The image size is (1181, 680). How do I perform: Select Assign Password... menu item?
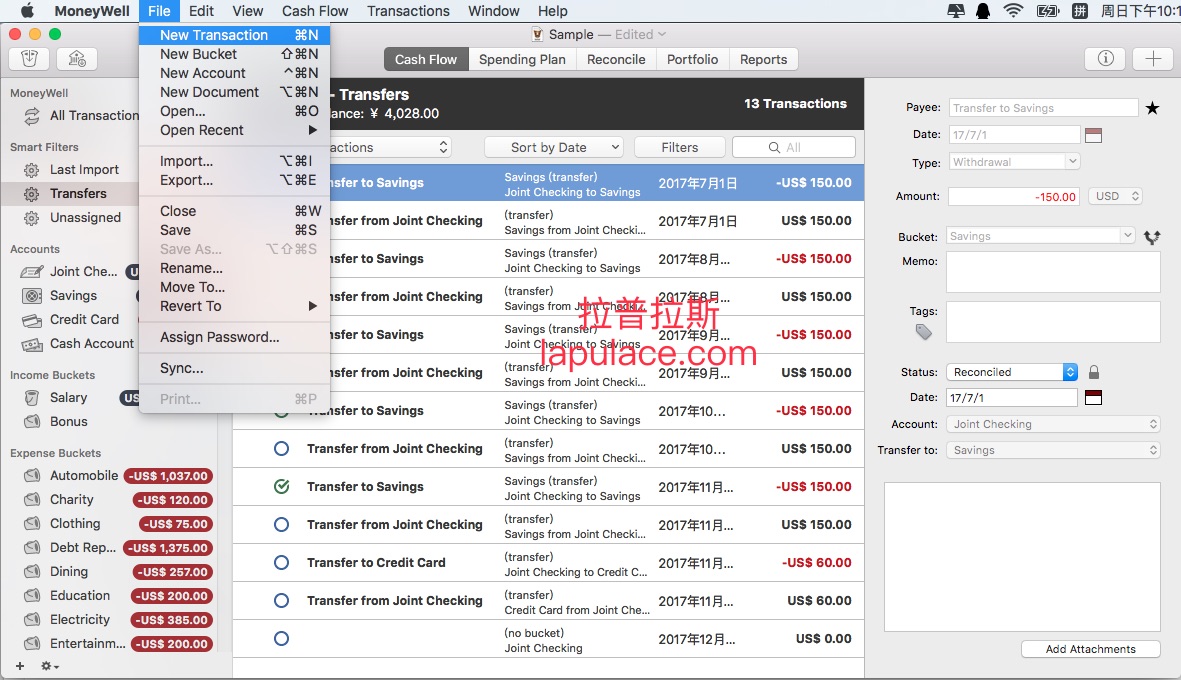coord(234,337)
